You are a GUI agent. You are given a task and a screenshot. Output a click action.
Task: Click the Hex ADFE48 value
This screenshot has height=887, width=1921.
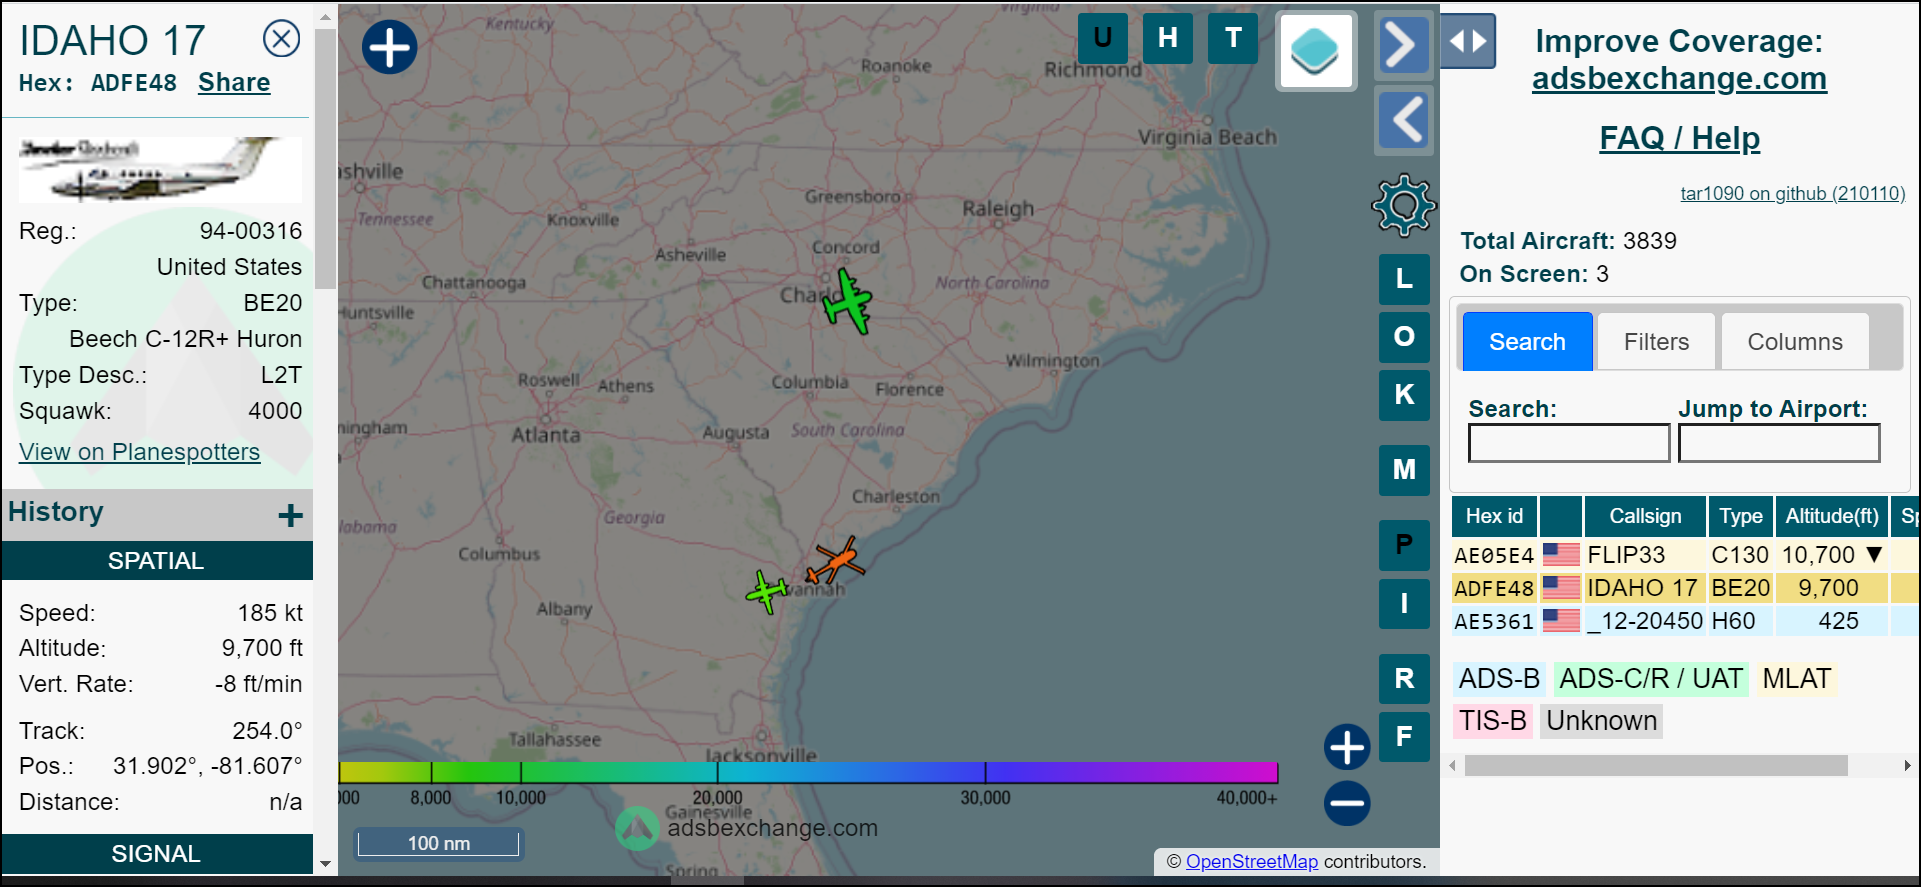[134, 83]
